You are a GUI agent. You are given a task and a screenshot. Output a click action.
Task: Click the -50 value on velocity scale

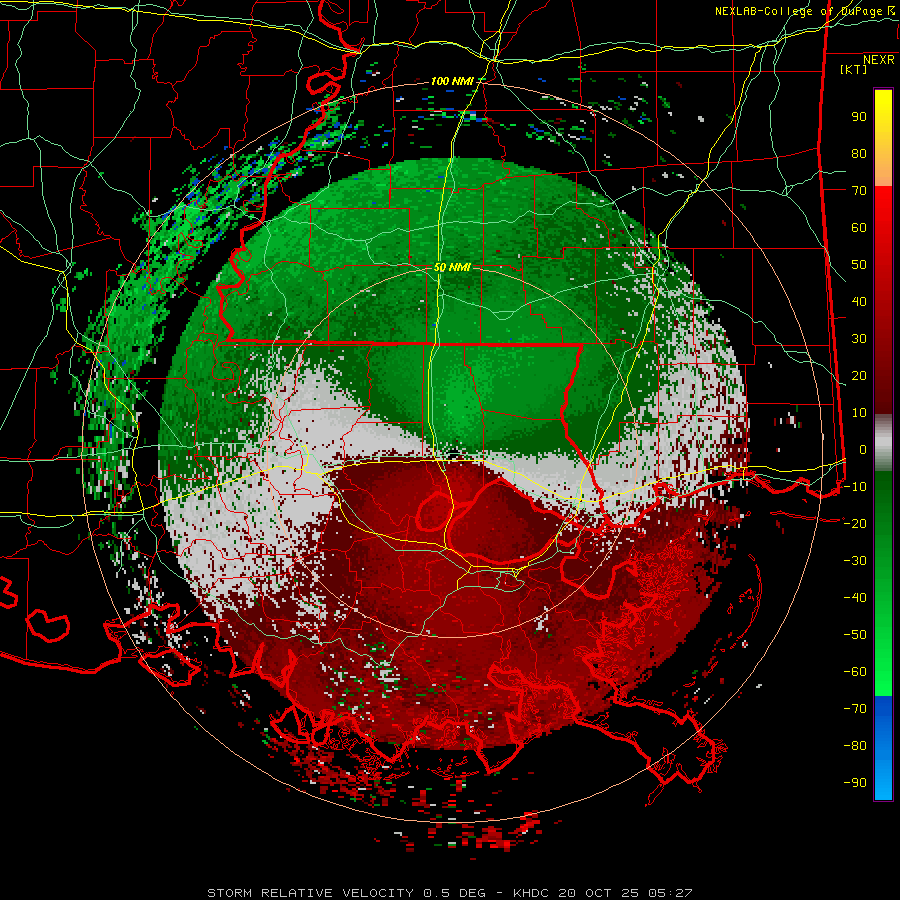pyautogui.click(x=855, y=635)
